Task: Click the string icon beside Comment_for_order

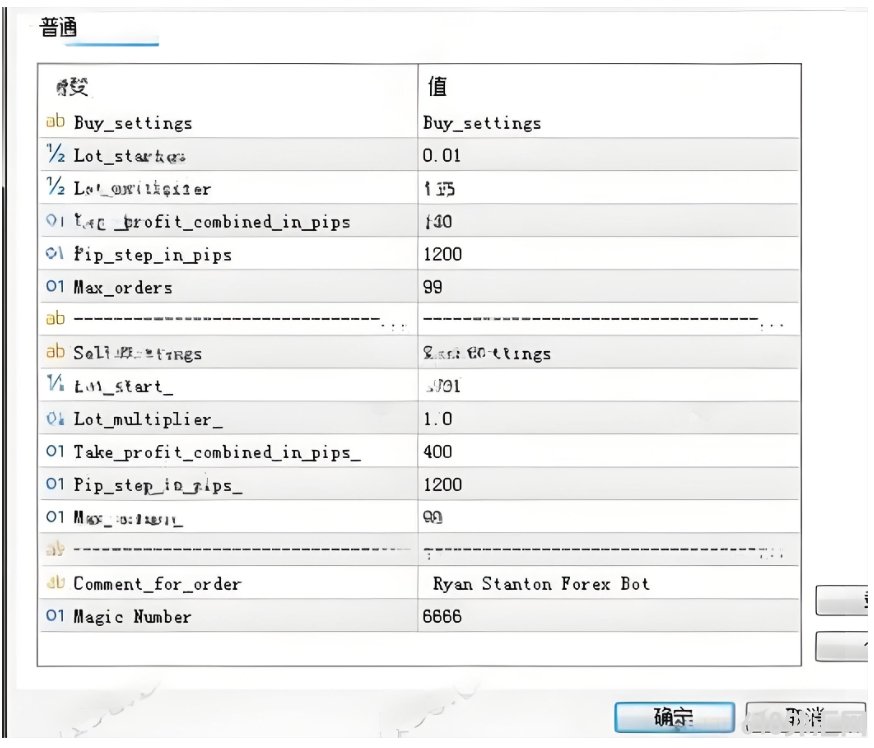Action: 55,582
